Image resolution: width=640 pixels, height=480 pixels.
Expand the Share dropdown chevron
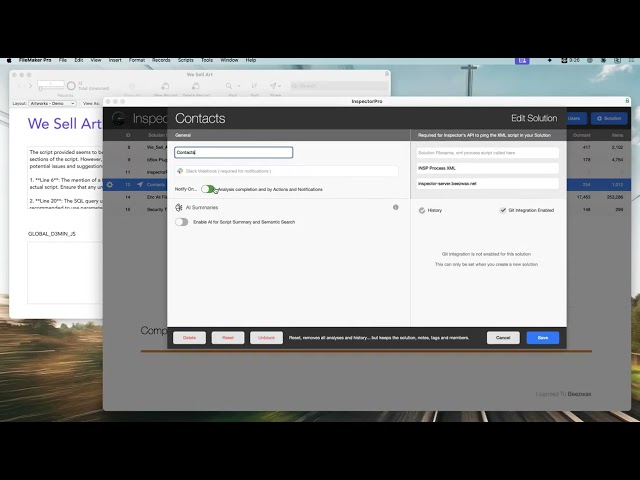(280, 86)
